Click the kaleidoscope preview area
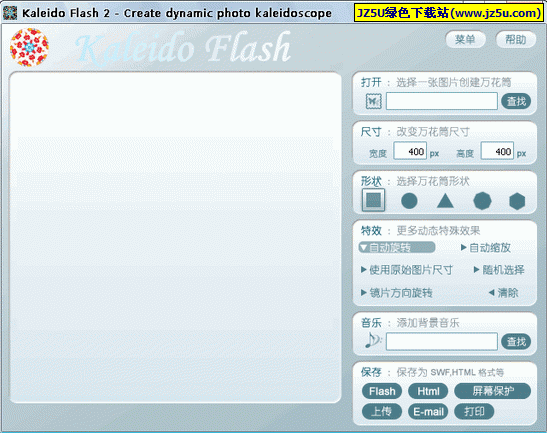 [175, 238]
